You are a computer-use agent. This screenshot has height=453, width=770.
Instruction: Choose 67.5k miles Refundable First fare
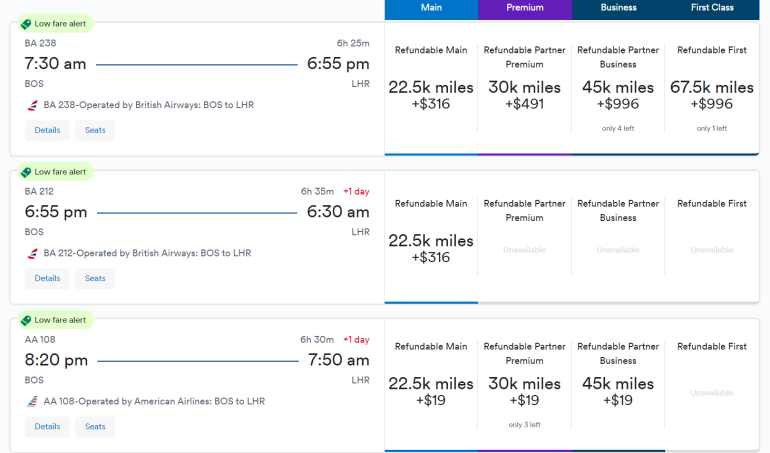[712, 95]
